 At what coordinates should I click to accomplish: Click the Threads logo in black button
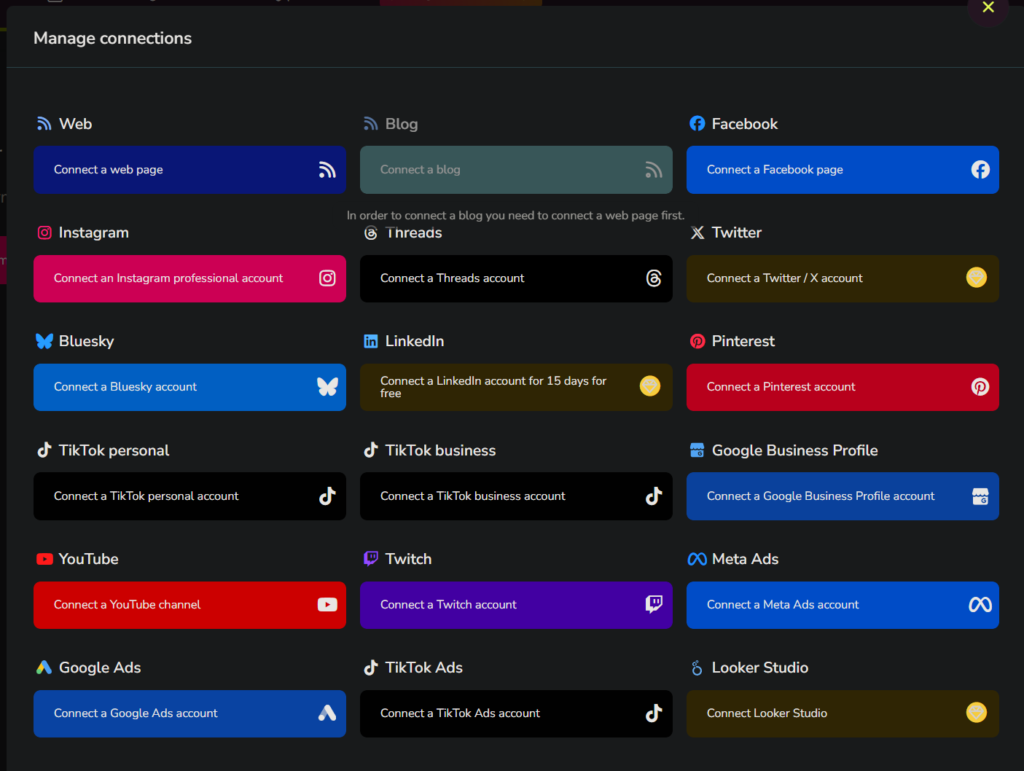point(654,278)
